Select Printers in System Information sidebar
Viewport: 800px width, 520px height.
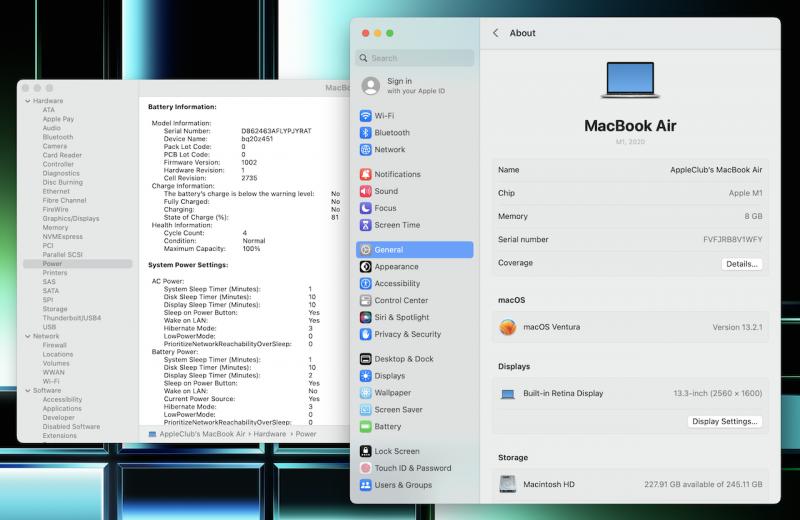click(x=55, y=273)
